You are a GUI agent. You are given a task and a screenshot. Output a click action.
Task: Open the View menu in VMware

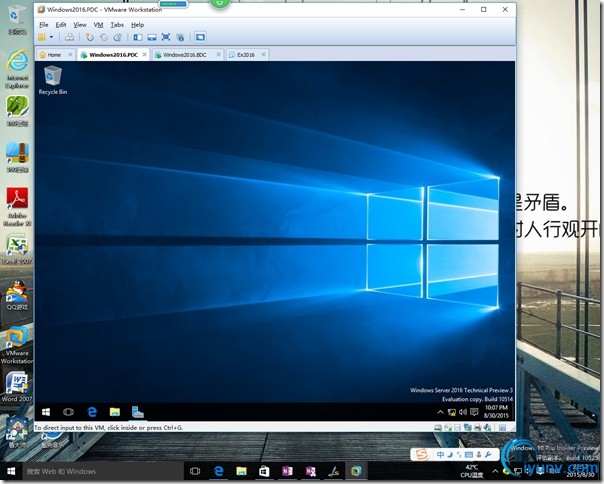click(80, 25)
